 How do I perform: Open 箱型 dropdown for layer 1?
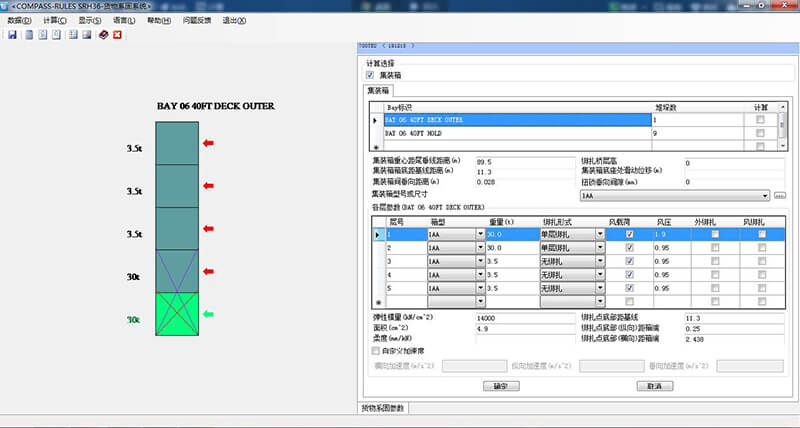pos(480,234)
